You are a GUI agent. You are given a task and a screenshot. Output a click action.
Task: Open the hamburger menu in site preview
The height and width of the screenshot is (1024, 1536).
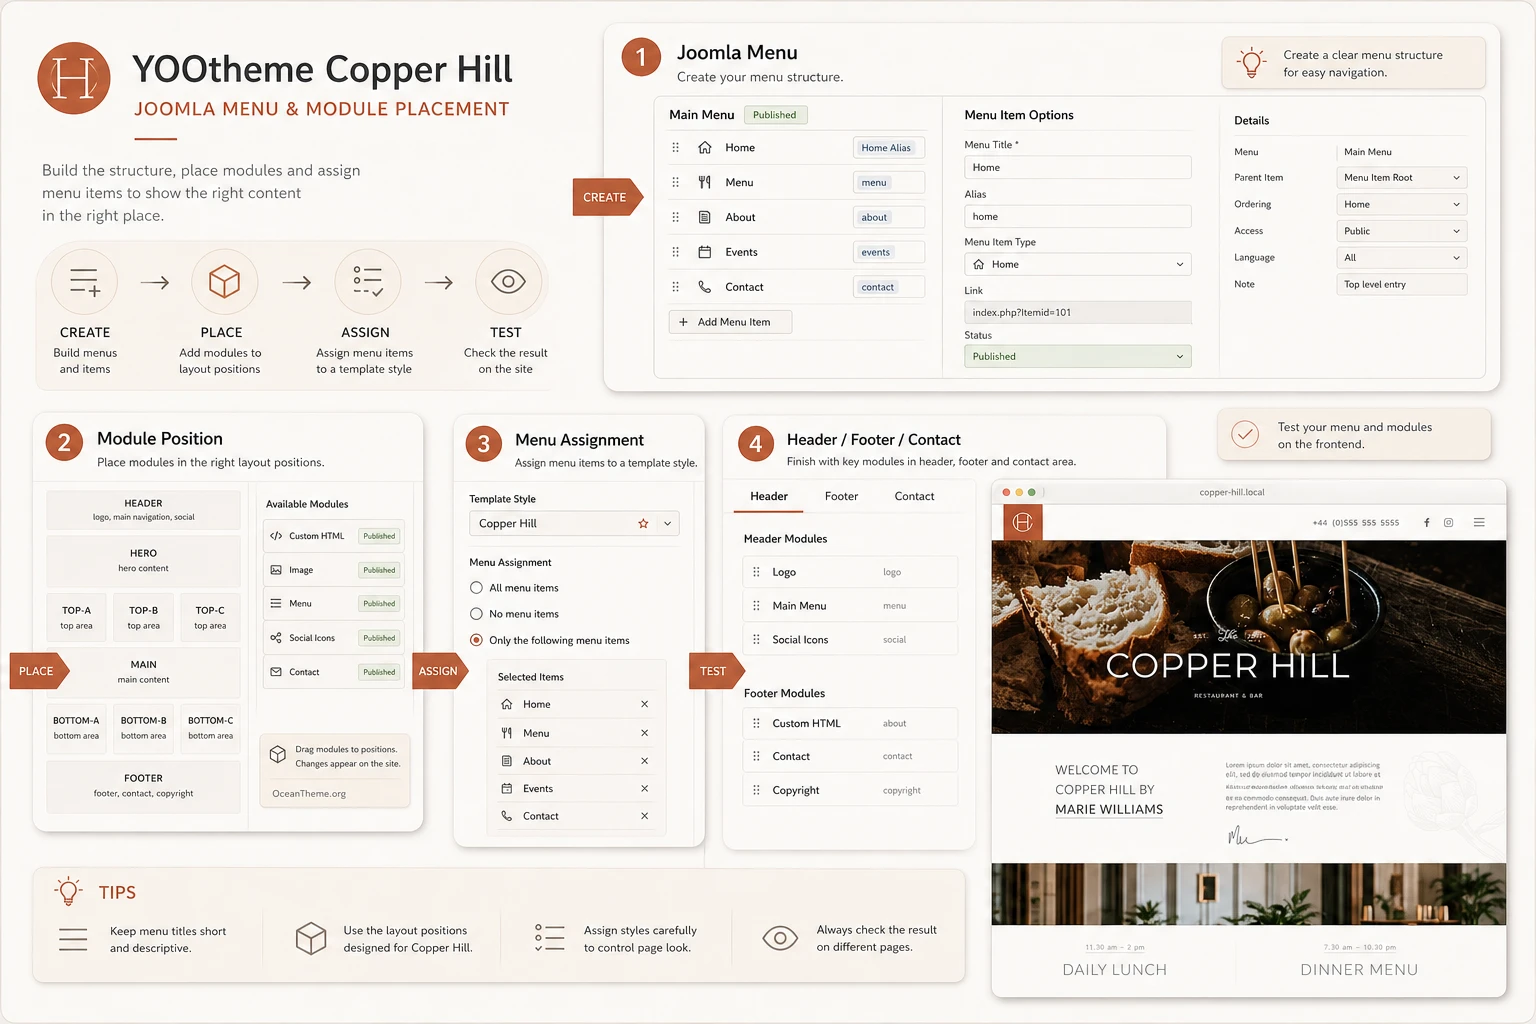1479,522
